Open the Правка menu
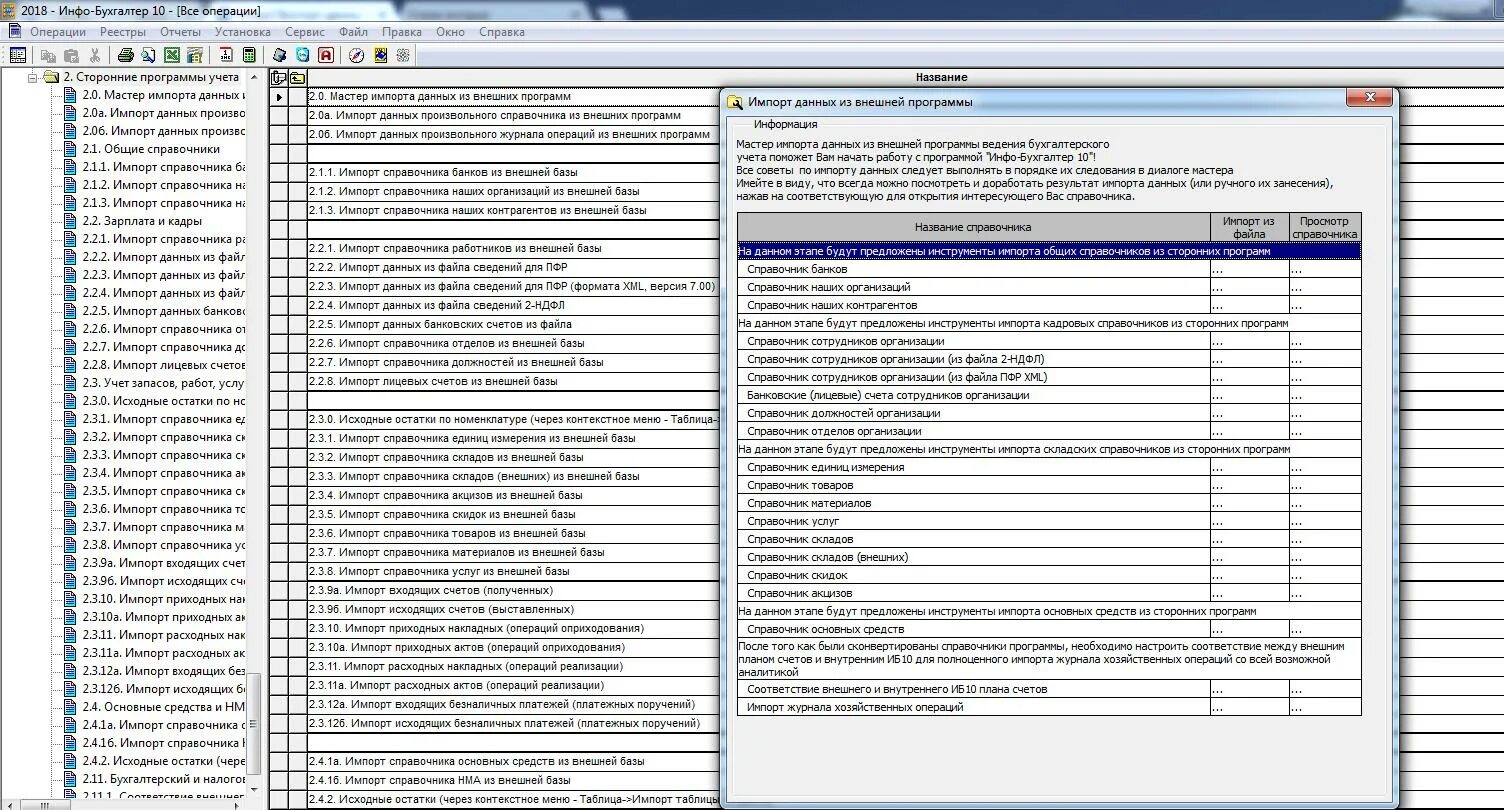 coord(402,32)
